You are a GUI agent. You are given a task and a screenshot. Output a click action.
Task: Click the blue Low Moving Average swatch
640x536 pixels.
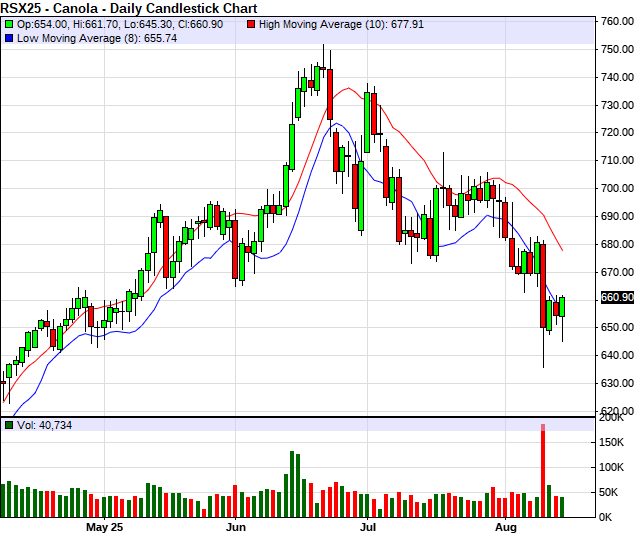[x=9, y=38]
